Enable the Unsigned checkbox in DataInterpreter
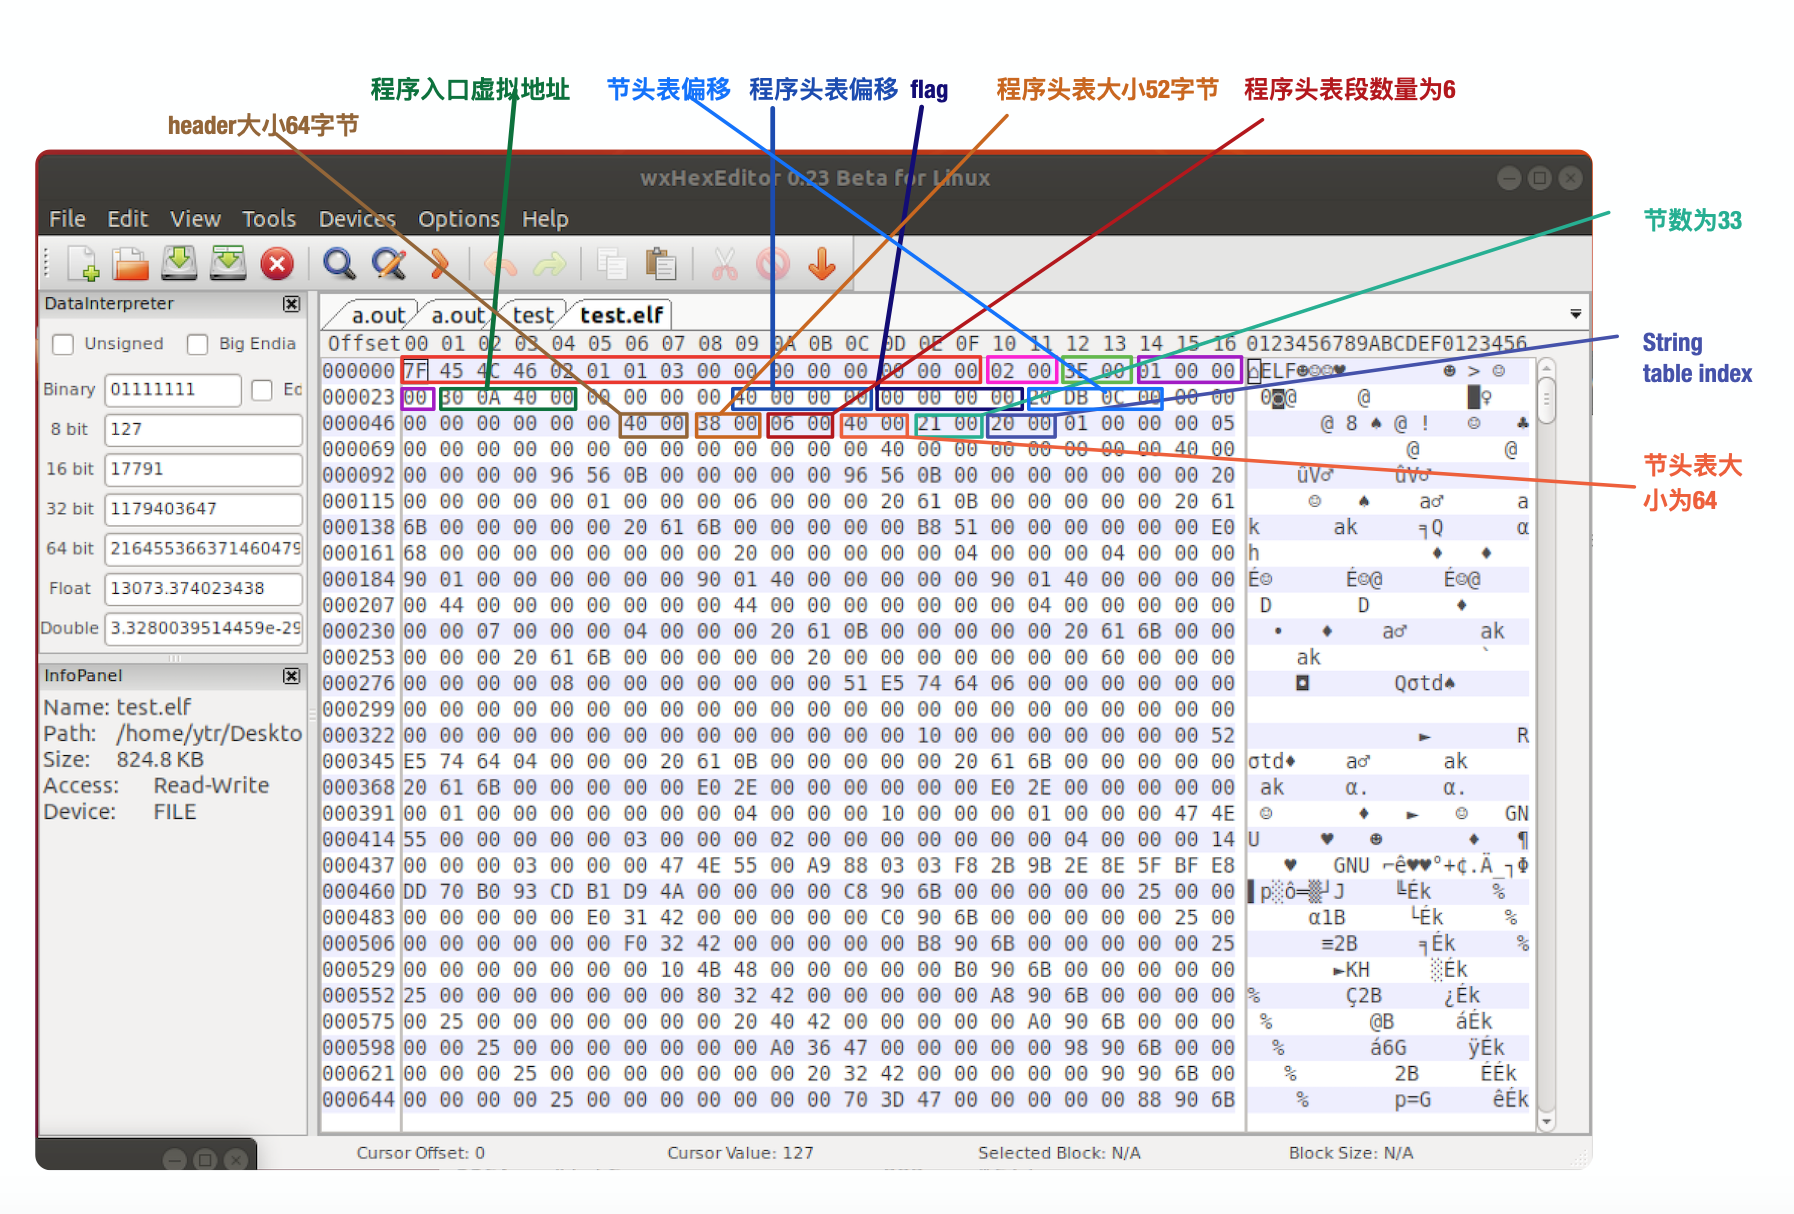This screenshot has width=1794, height=1214. coord(62,344)
